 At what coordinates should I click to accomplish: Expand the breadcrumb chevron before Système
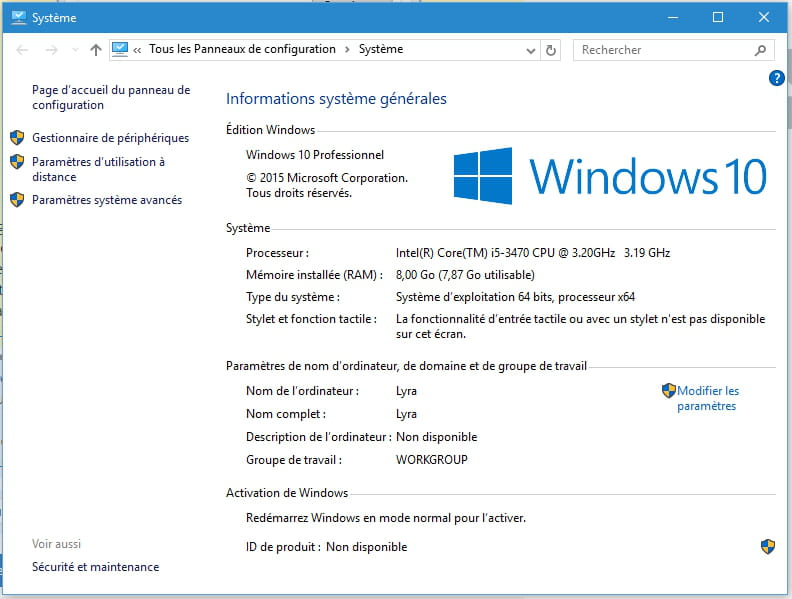[x=347, y=49]
